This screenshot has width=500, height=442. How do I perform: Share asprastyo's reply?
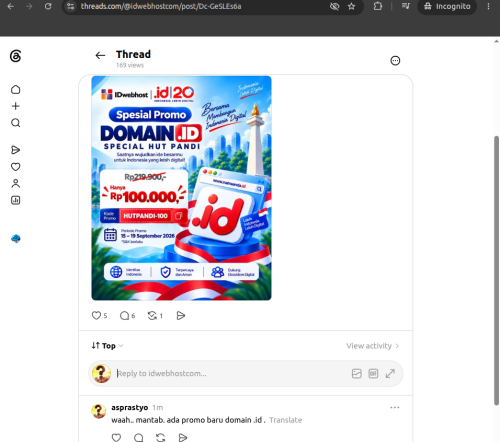pyautogui.click(x=183, y=437)
